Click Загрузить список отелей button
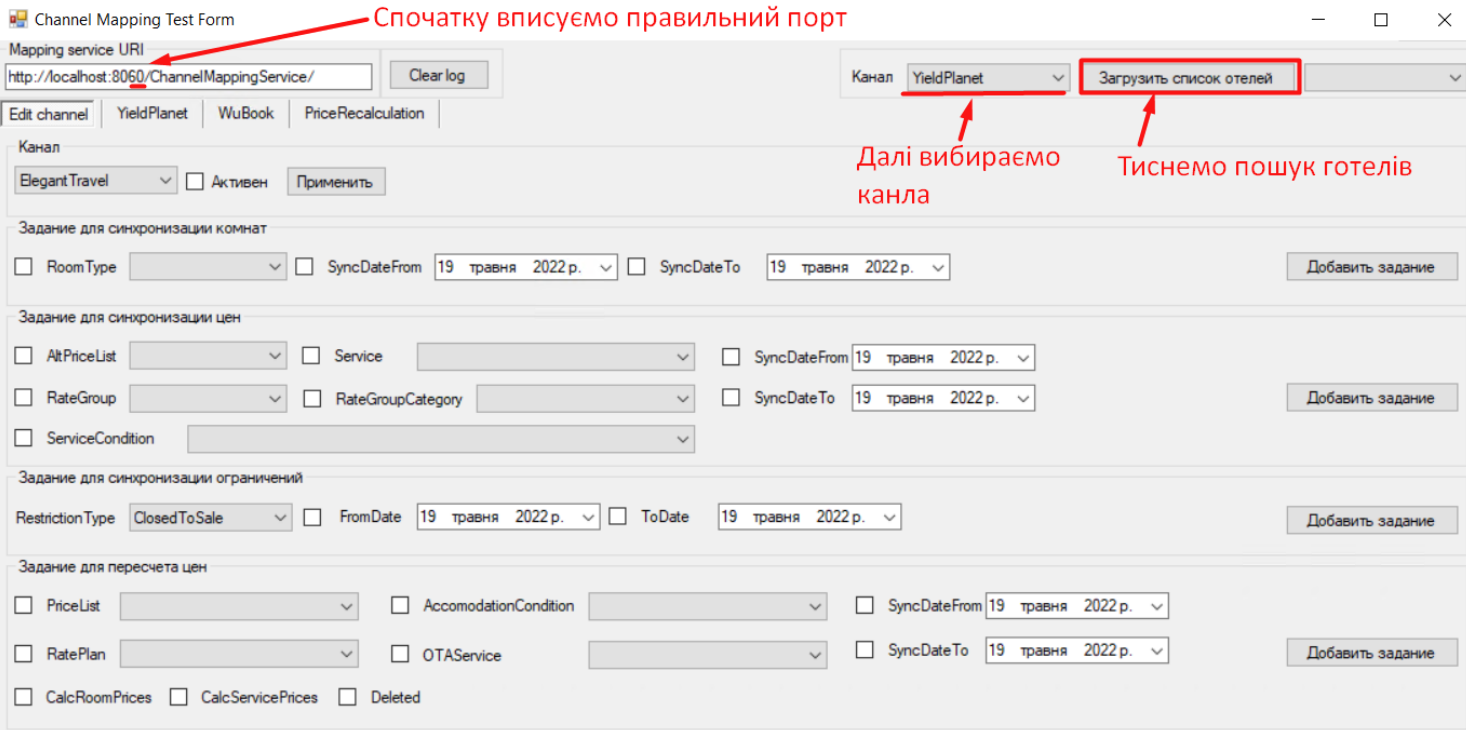The width and height of the screenshot is (1466, 730). (x=1189, y=77)
